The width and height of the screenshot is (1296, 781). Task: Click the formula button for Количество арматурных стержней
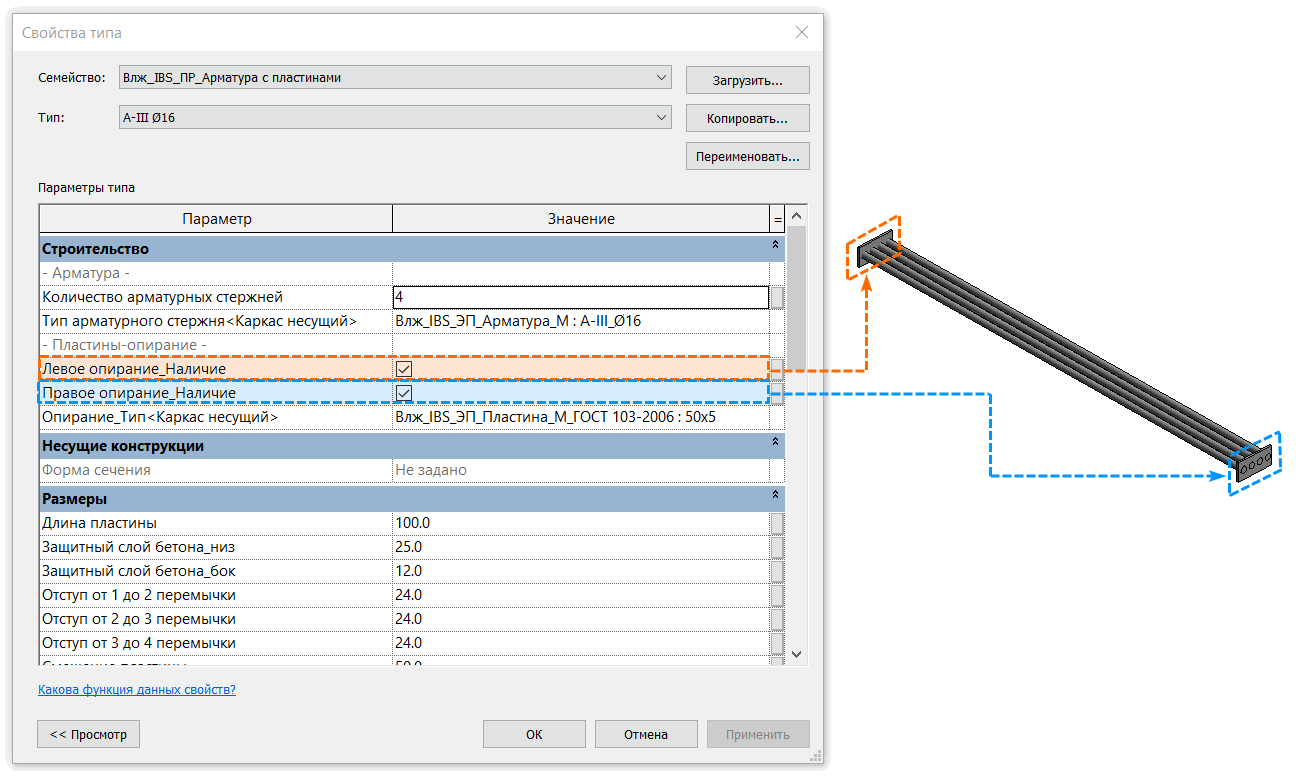[x=777, y=297]
